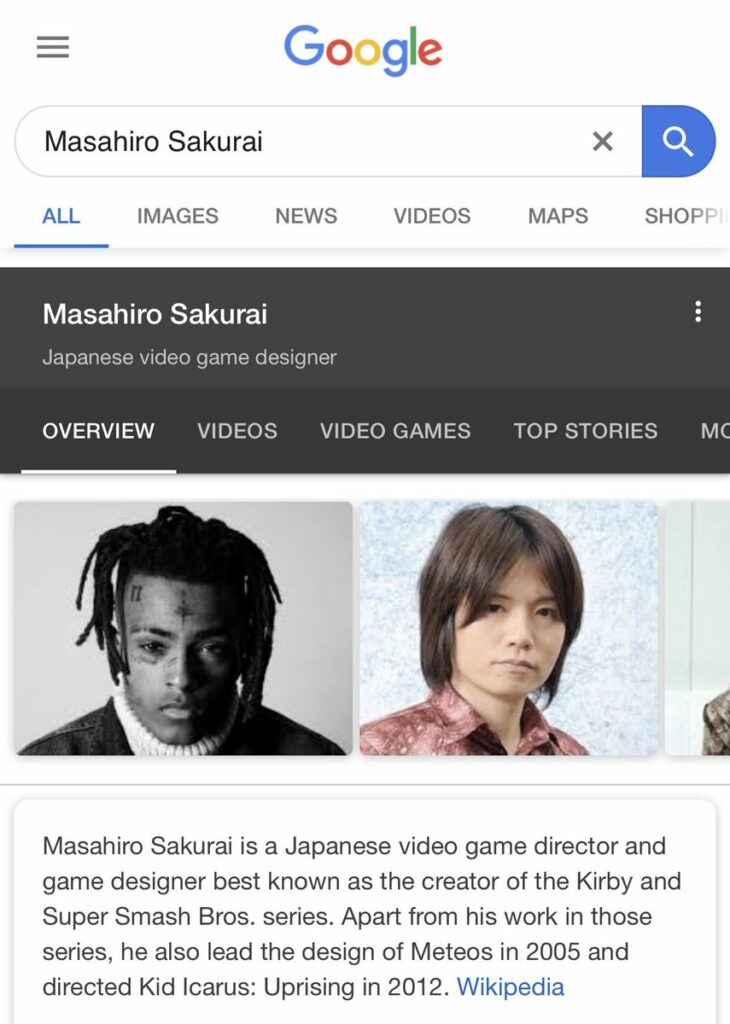
Task: Select the panel's Videos tab
Action: coord(237,430)
